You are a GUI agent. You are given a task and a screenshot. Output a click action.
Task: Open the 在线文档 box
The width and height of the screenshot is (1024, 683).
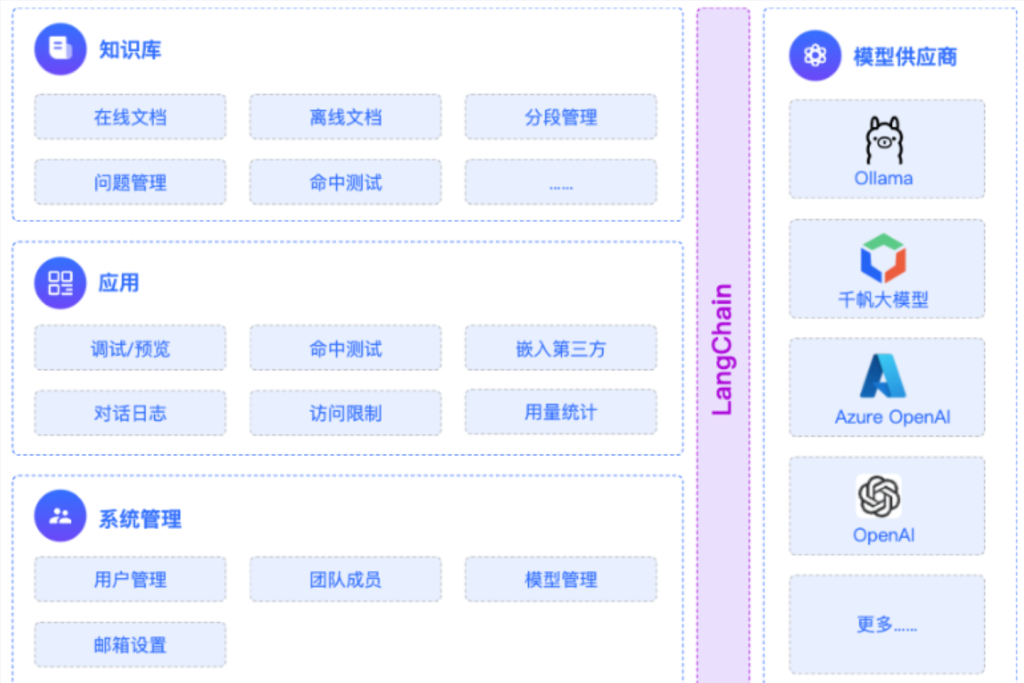pos(130,117)
